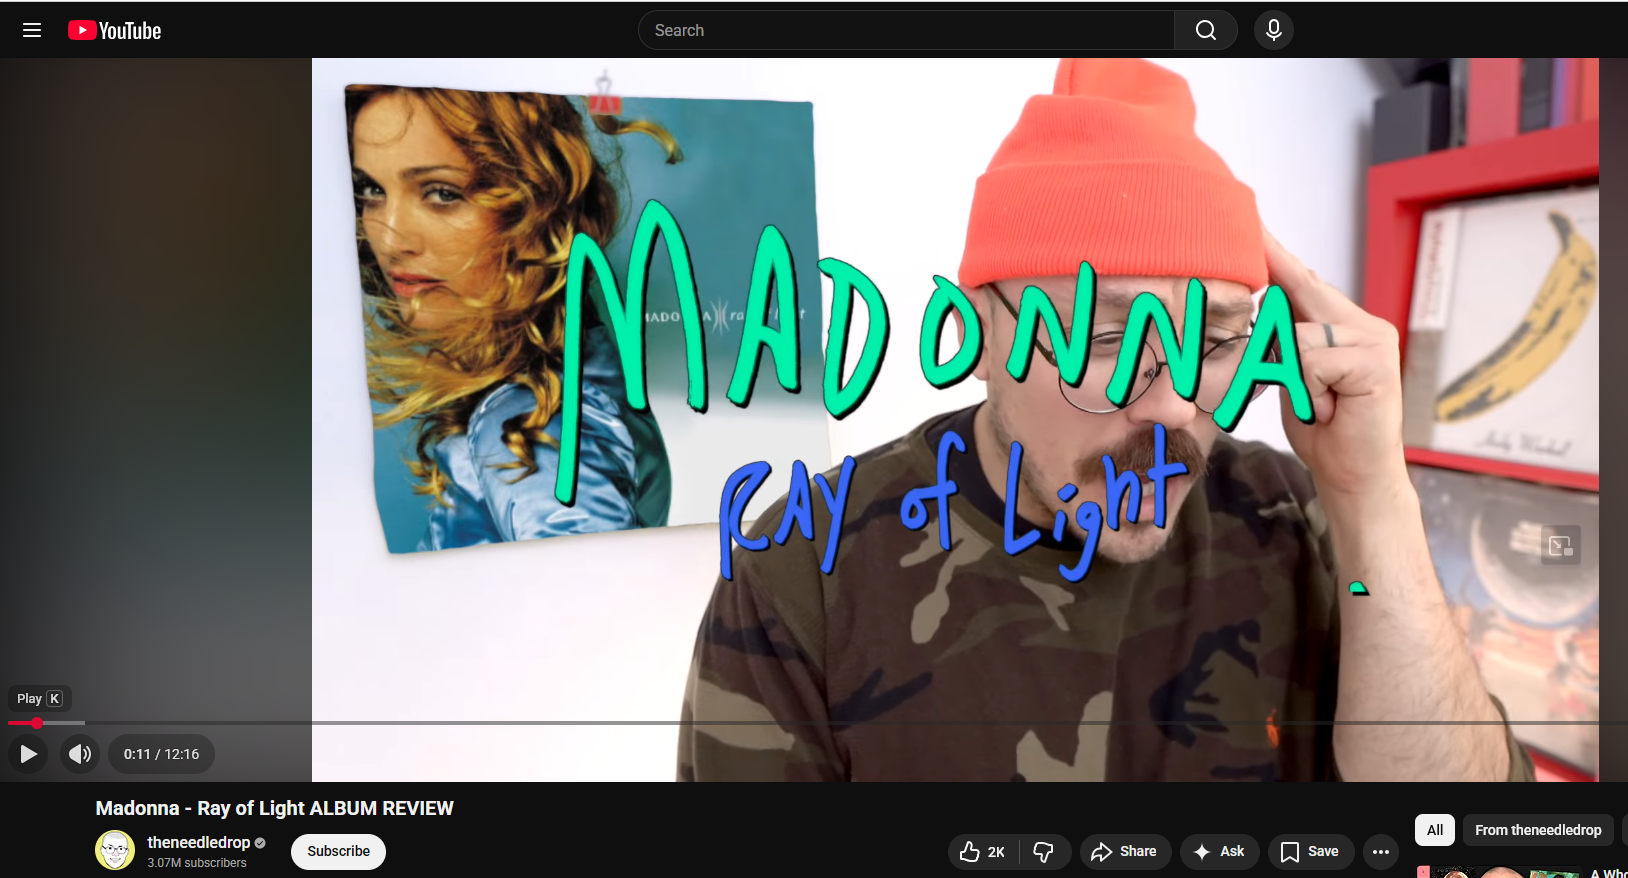Open theneedledrop channel name link
Screen dimensions: 1628x878
(199, 842)
